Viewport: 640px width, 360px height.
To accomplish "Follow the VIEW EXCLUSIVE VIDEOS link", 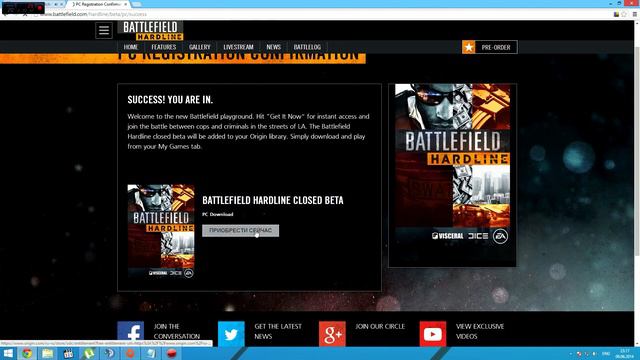I will 480,331.
